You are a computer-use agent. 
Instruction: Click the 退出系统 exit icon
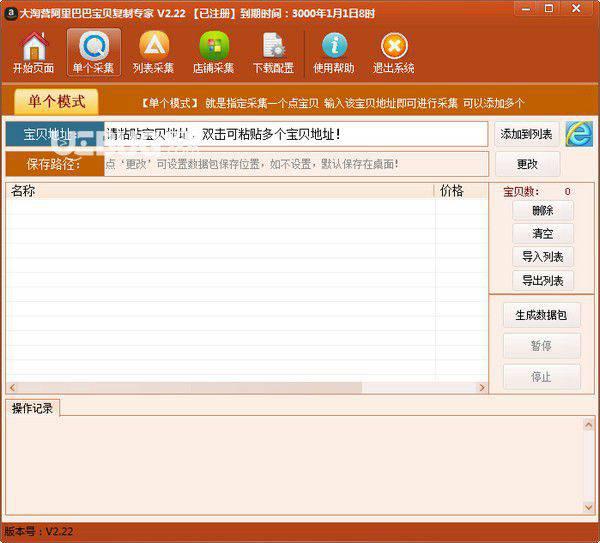[x=394, y=53]
